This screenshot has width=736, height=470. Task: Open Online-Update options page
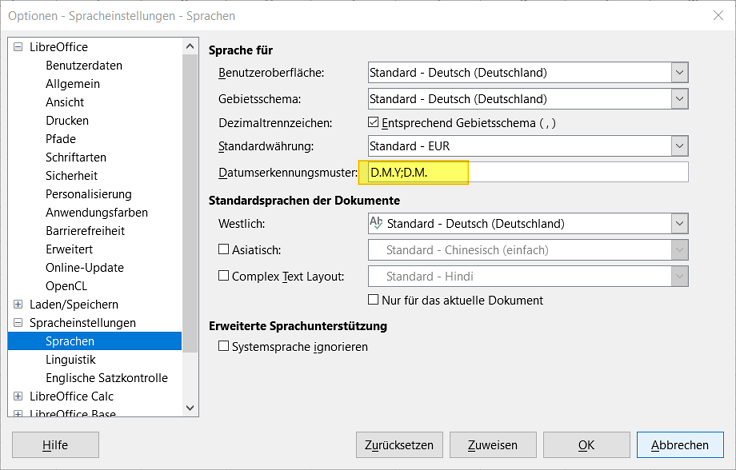tap(84, 268)
